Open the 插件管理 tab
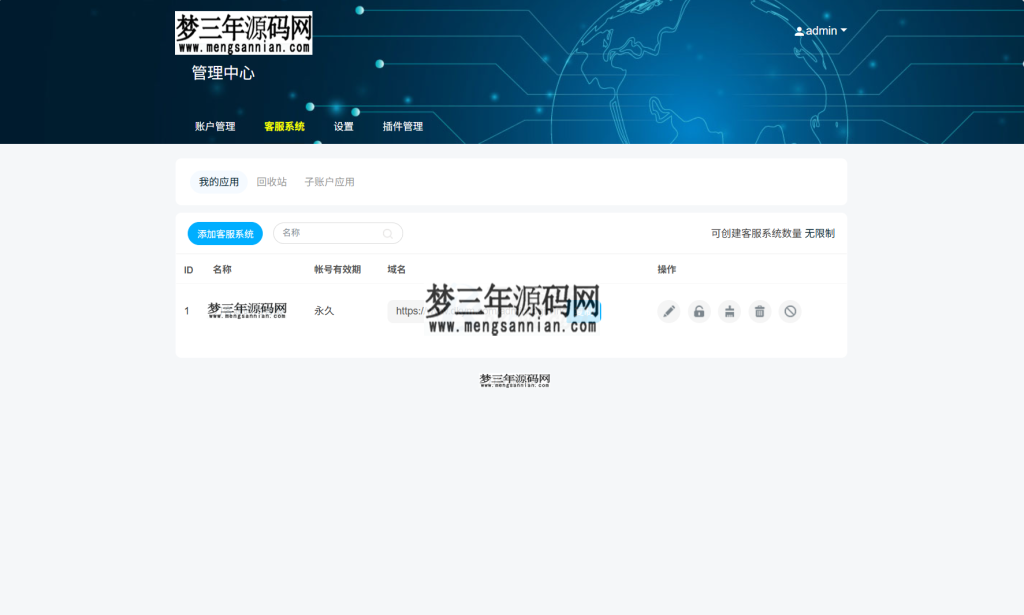 click(401, 127)
